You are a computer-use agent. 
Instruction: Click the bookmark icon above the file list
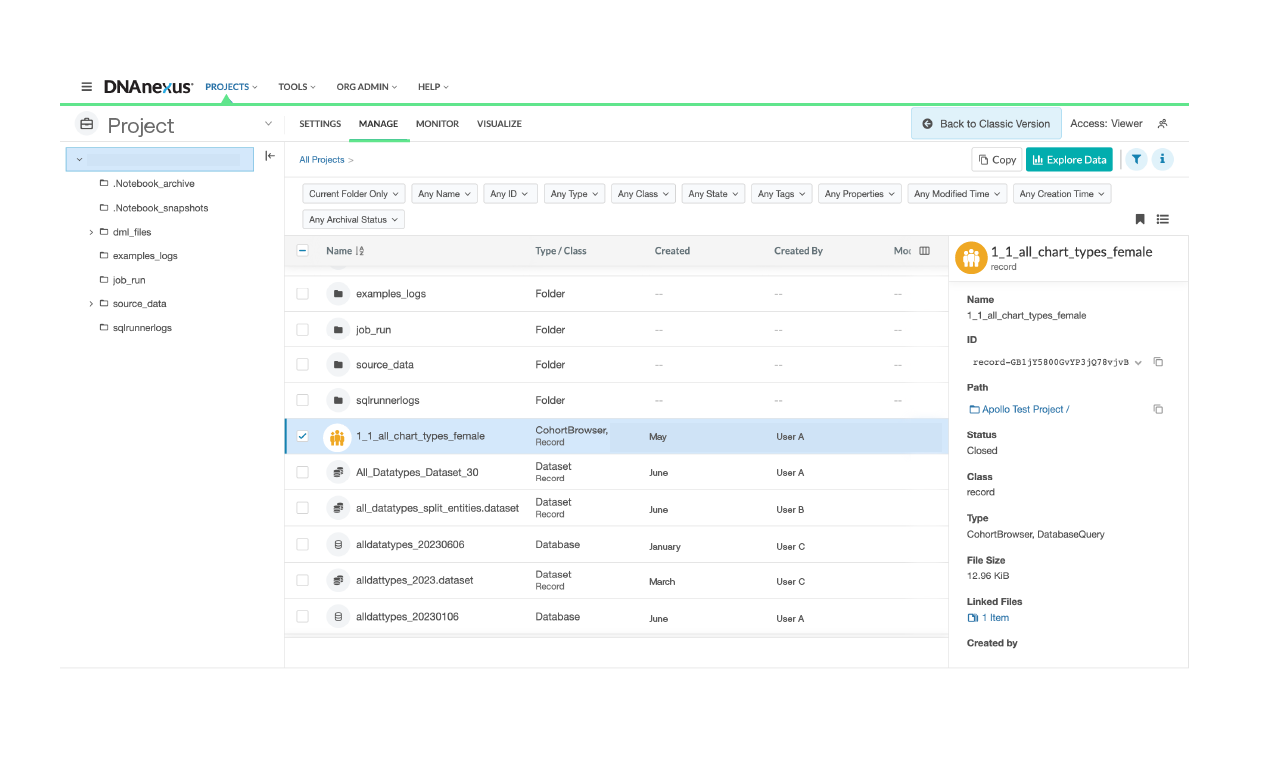pyautogui.click(x=1139, y=219)
